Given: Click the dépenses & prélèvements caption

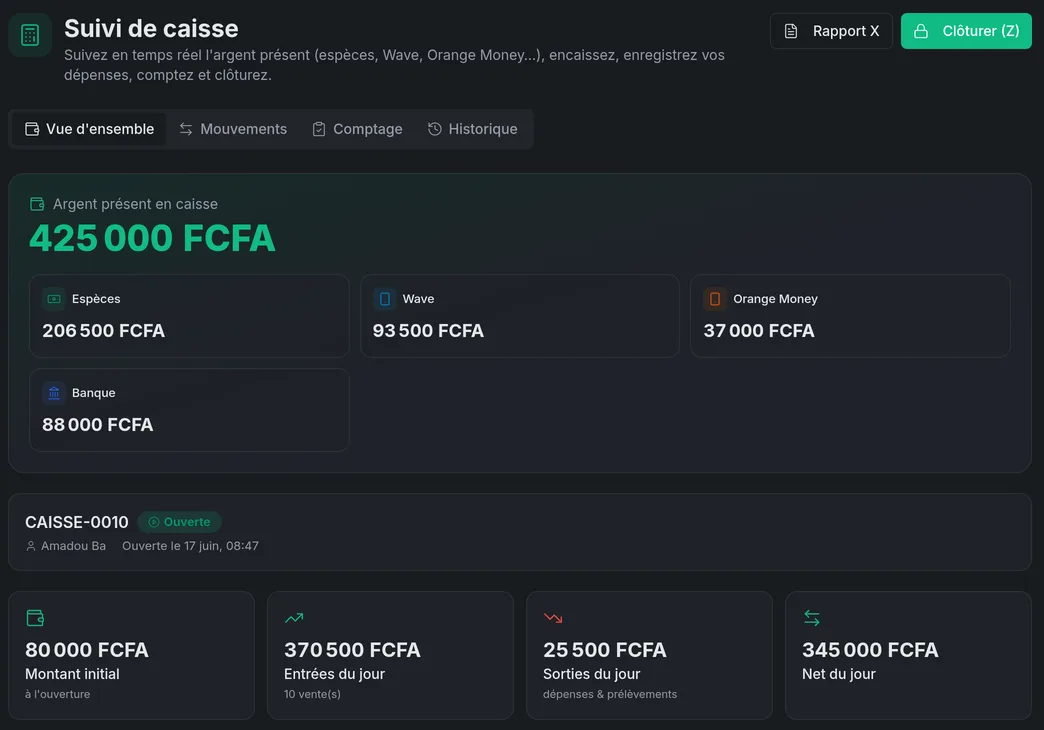Looking at the screenshot, I should (x=610, y=694).
